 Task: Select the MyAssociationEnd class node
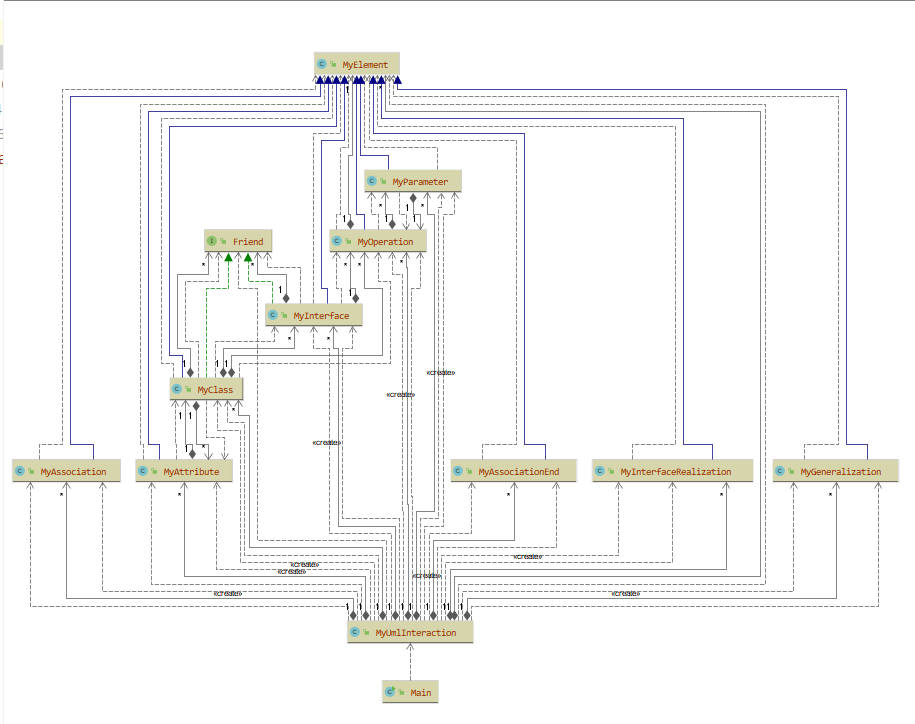pos(514,471)
